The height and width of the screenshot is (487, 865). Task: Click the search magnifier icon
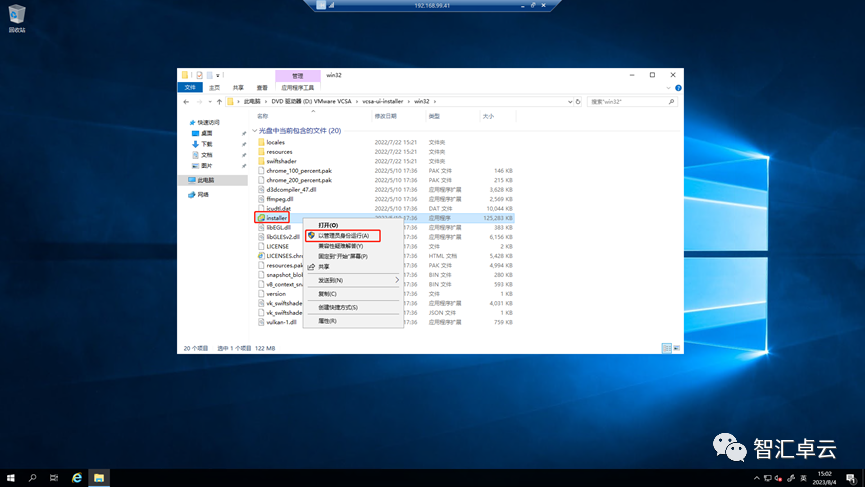(x=671, y=101)
